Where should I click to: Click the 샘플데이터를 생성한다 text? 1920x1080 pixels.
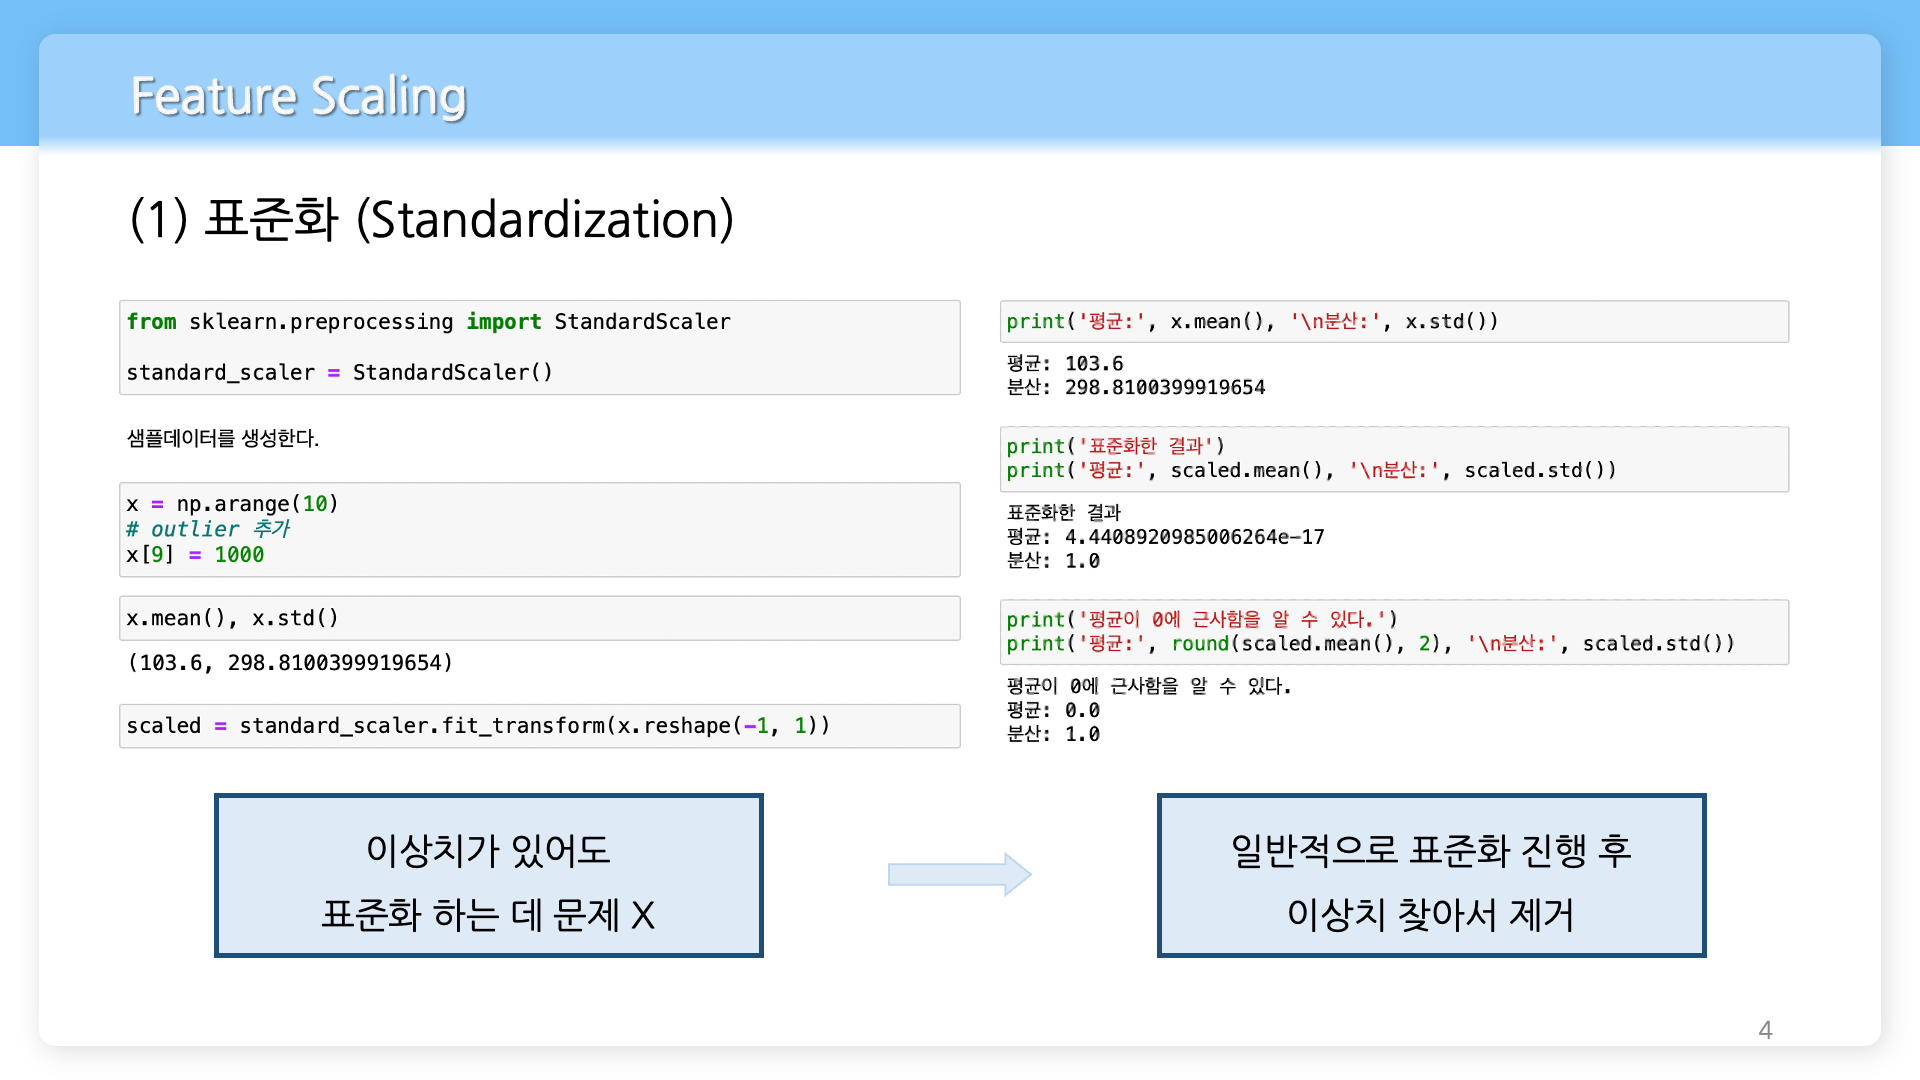pos(223,438)
